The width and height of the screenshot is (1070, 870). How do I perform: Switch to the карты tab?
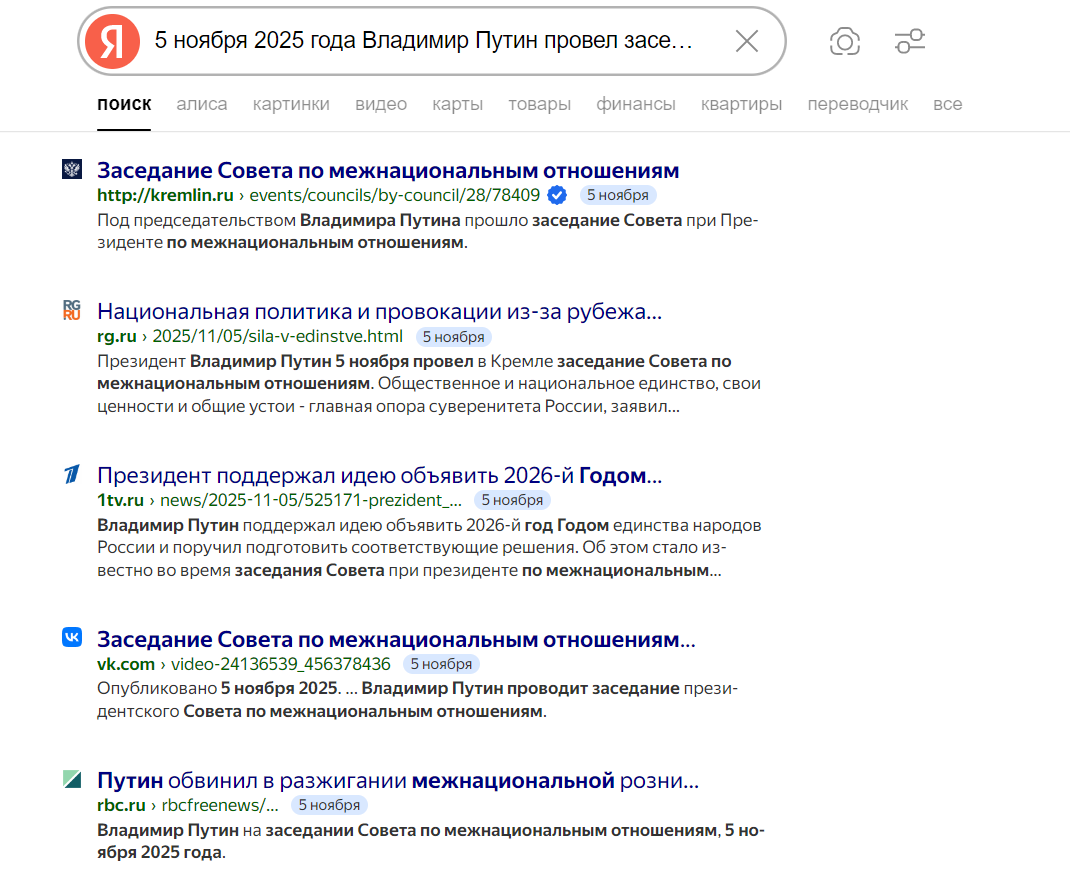click(x=458, y=104)
